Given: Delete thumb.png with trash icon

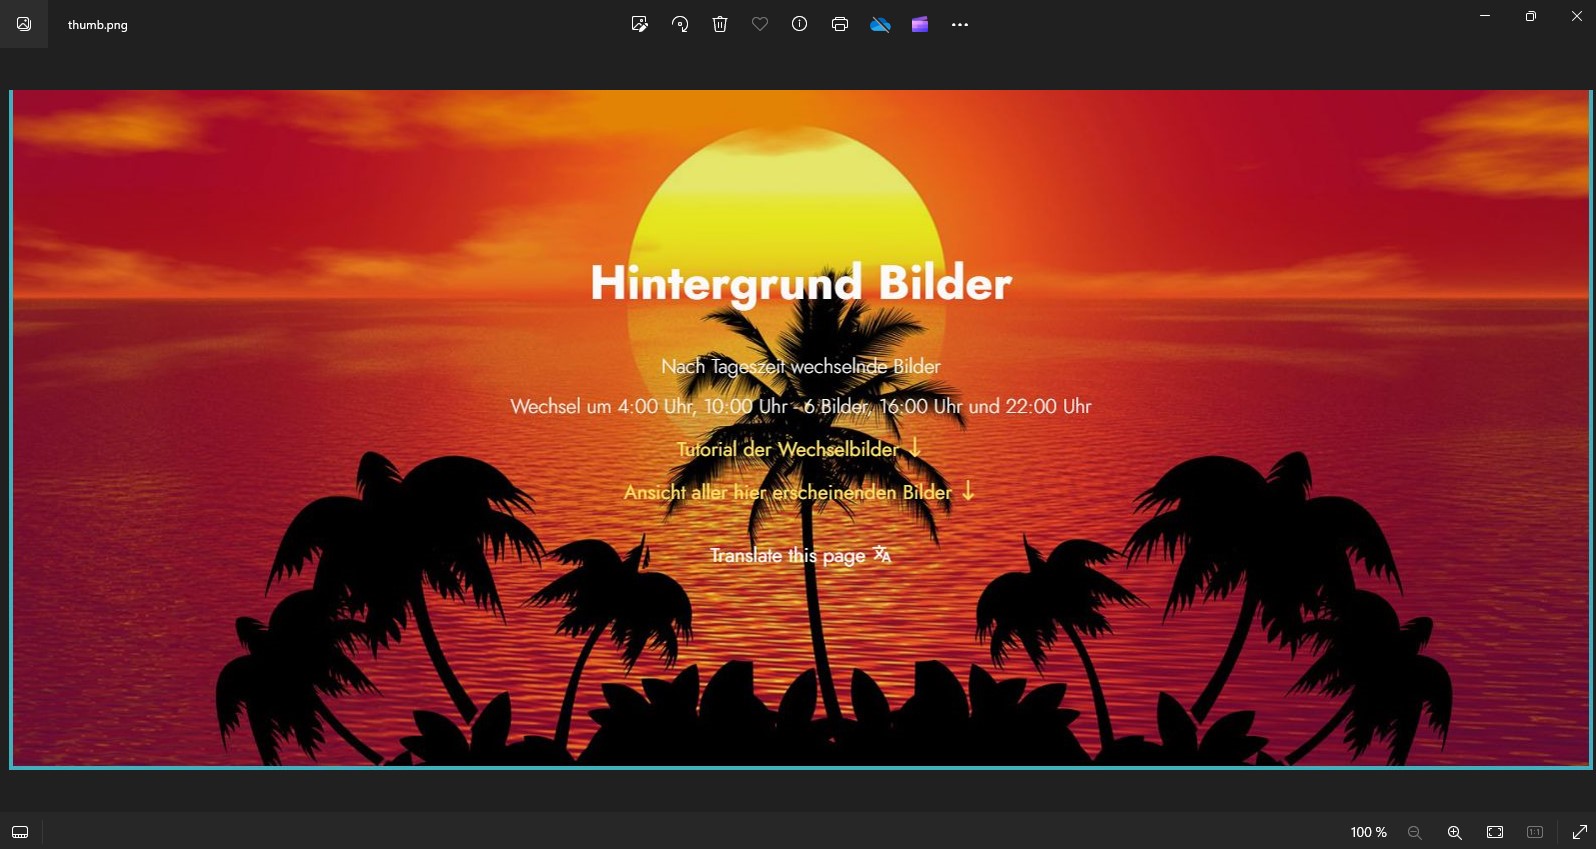Looking at the screenshot, I should [x=720, y=24].
